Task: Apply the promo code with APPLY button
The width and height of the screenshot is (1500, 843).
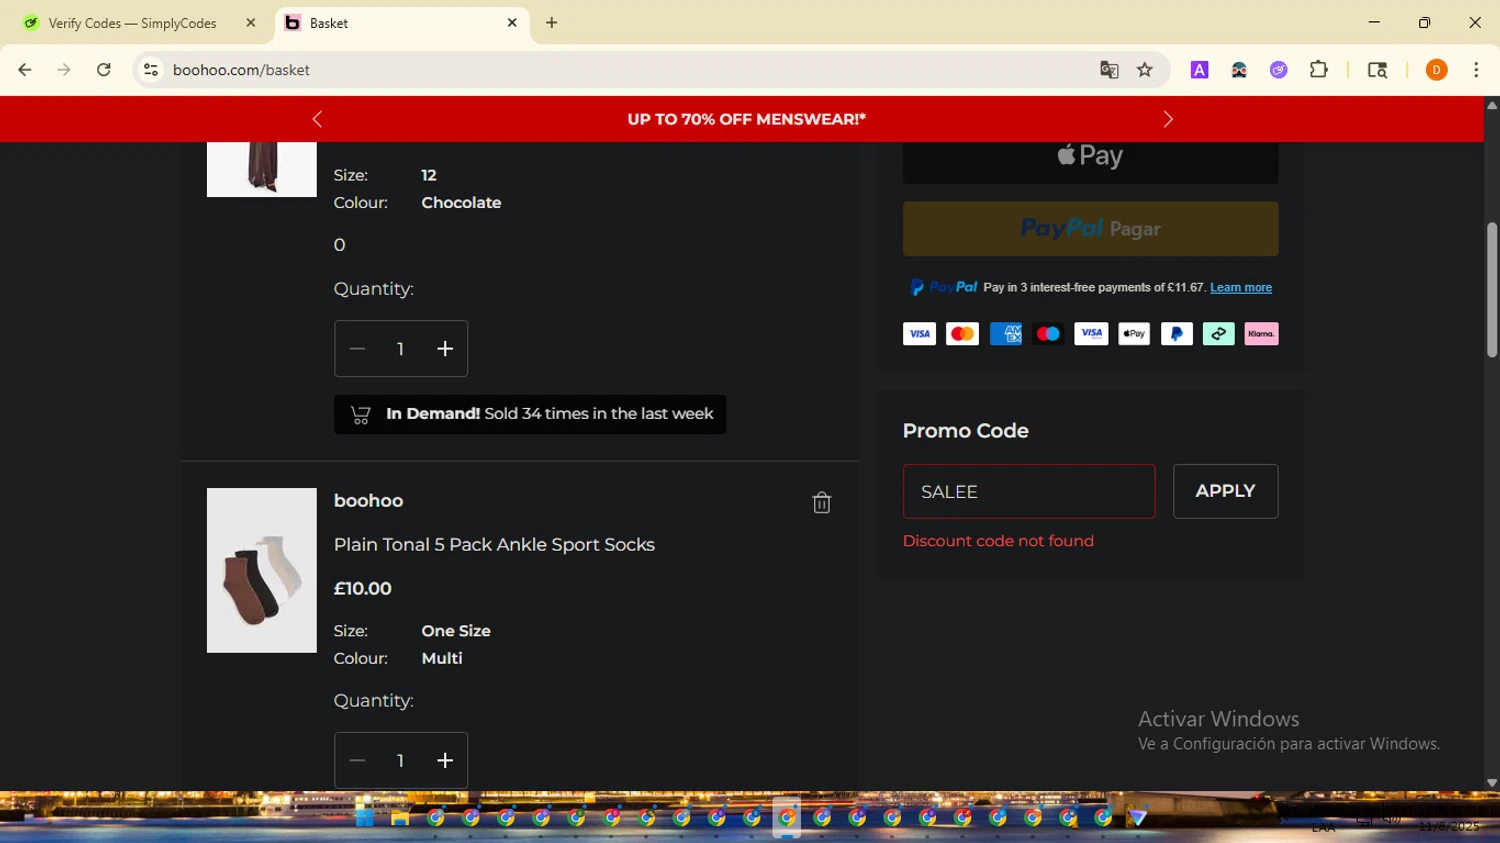Action: coord(1225,491)
